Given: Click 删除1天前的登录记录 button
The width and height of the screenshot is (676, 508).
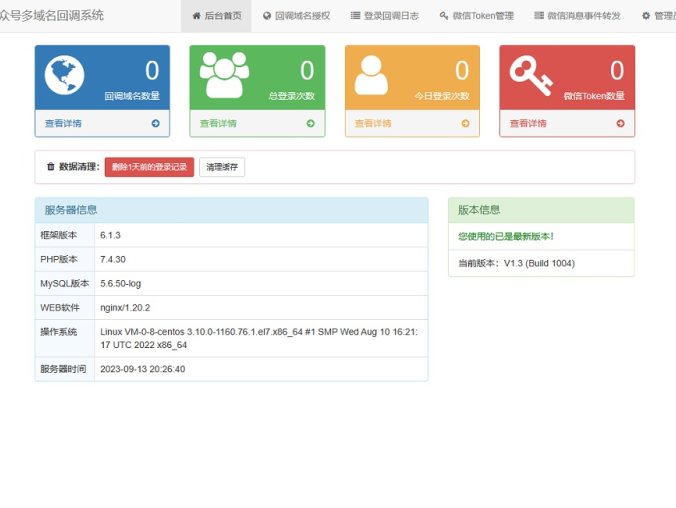Looking at the screenshot, I should (149, 167).
